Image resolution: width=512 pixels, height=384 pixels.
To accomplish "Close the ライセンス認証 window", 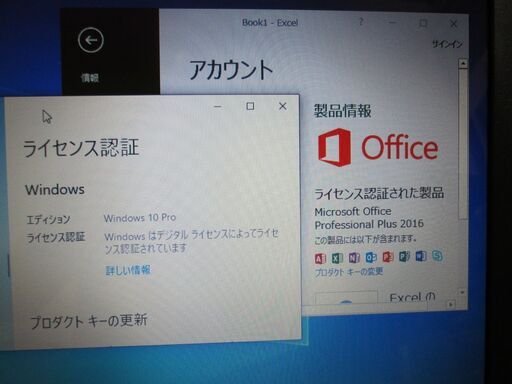I will tap(283, 106).
